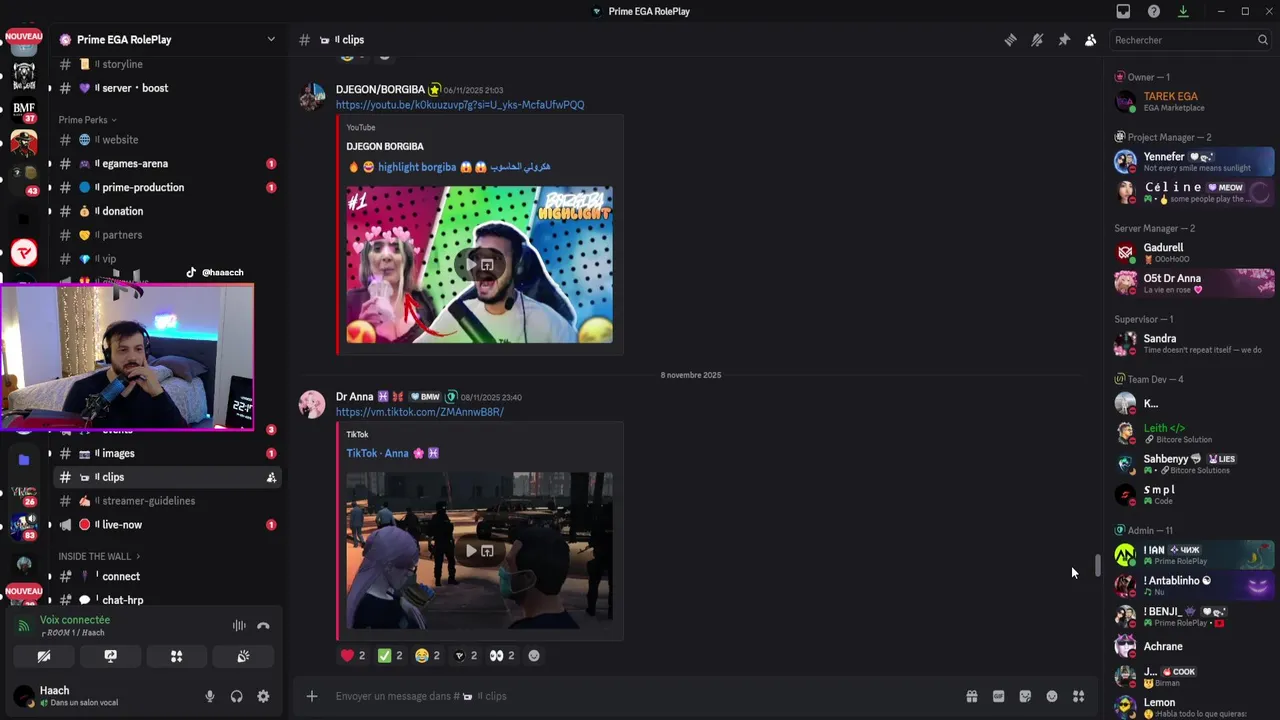Viewport: 1280px width, 720px height.
Task: Open the gift icon in message bar
Action: (x=971, y=696)
